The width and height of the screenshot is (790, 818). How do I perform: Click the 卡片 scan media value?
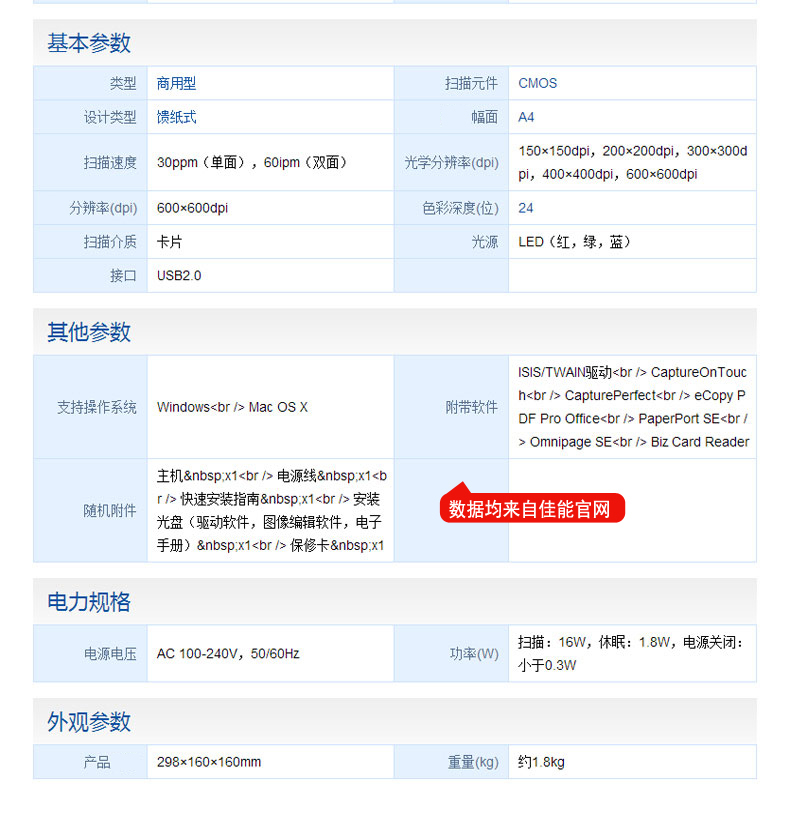click(x=169, y=242)
